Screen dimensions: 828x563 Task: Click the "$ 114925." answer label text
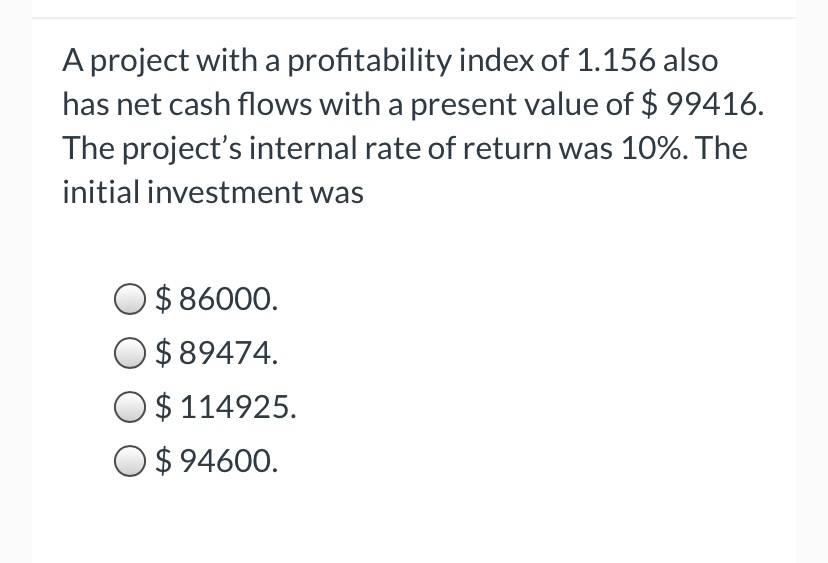point(226,407)
